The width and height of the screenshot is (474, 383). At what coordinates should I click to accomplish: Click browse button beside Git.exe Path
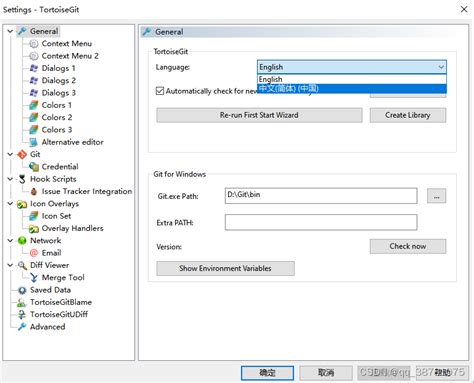[x=436, y=196]
